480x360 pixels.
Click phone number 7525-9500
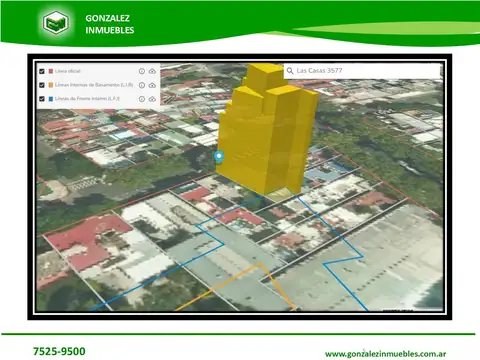[x=59, y=351]
